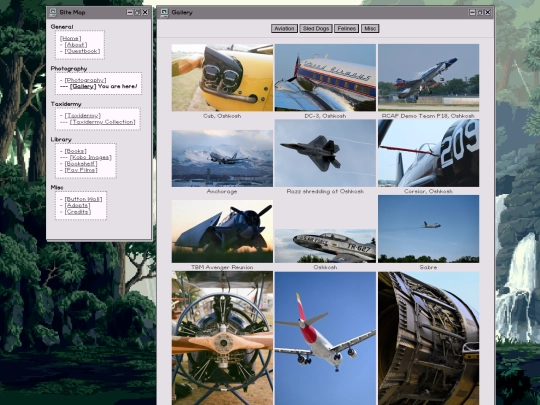Open the Oshkosh US Air Force jet photo
Screen dimensions: 540x405
click(325, 246)
